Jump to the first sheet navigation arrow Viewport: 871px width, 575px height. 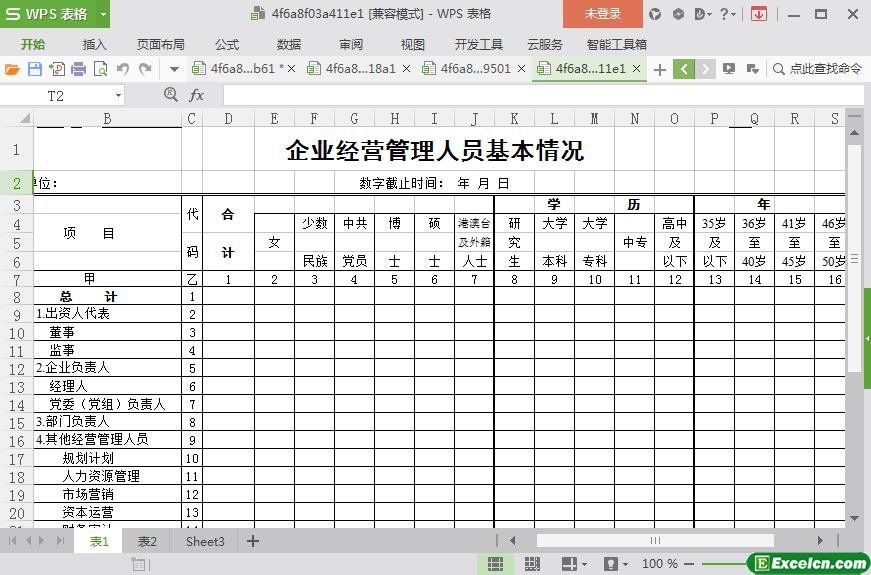tap(13, 541)
